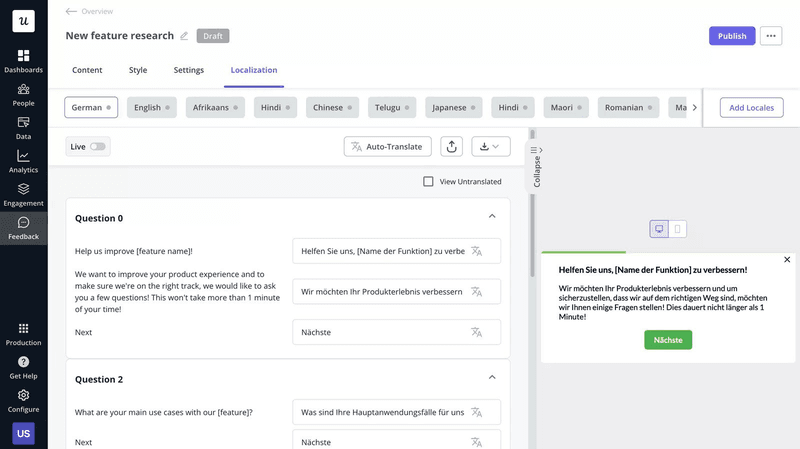Go to People in the sidebar
This screenshot has width=800, height=449.
(23, 95)
